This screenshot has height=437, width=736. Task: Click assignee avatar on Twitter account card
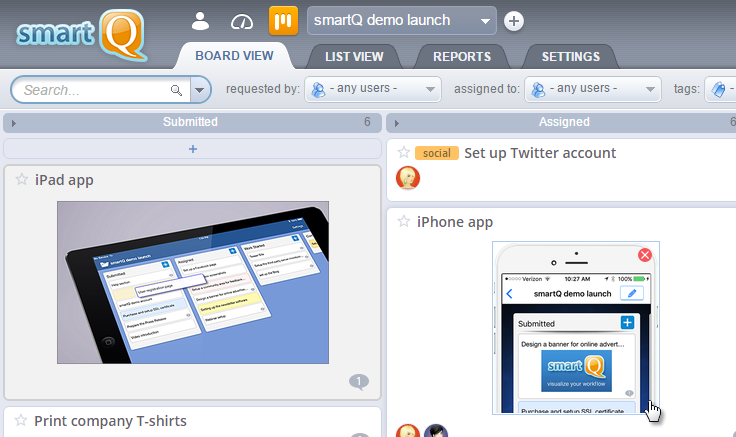click(x=408, y=178)
